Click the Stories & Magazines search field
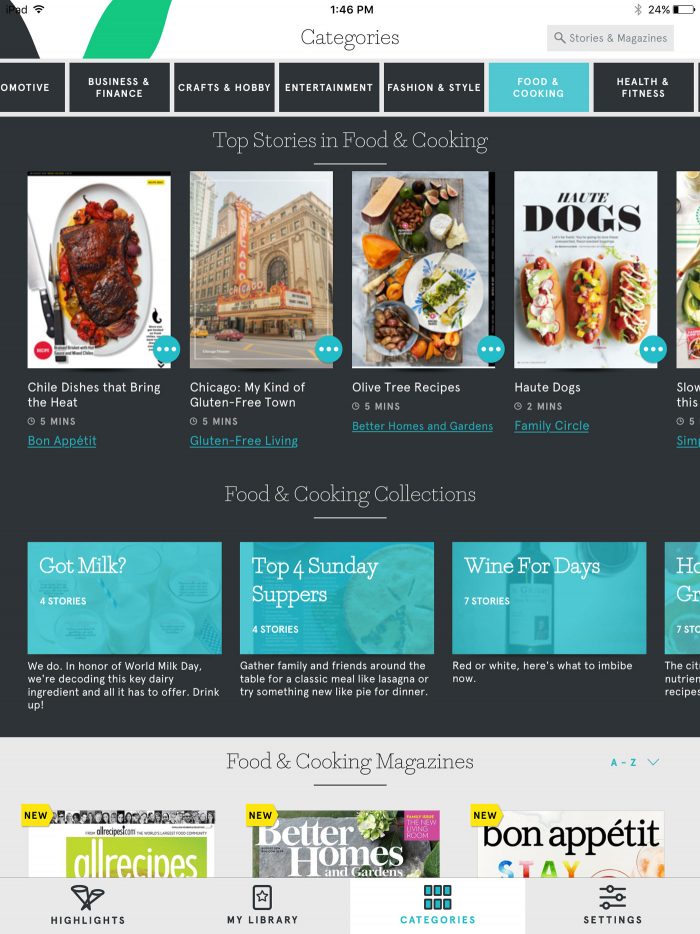The width and height of the screenshot is (700, 934). click(x=610, y=38)
